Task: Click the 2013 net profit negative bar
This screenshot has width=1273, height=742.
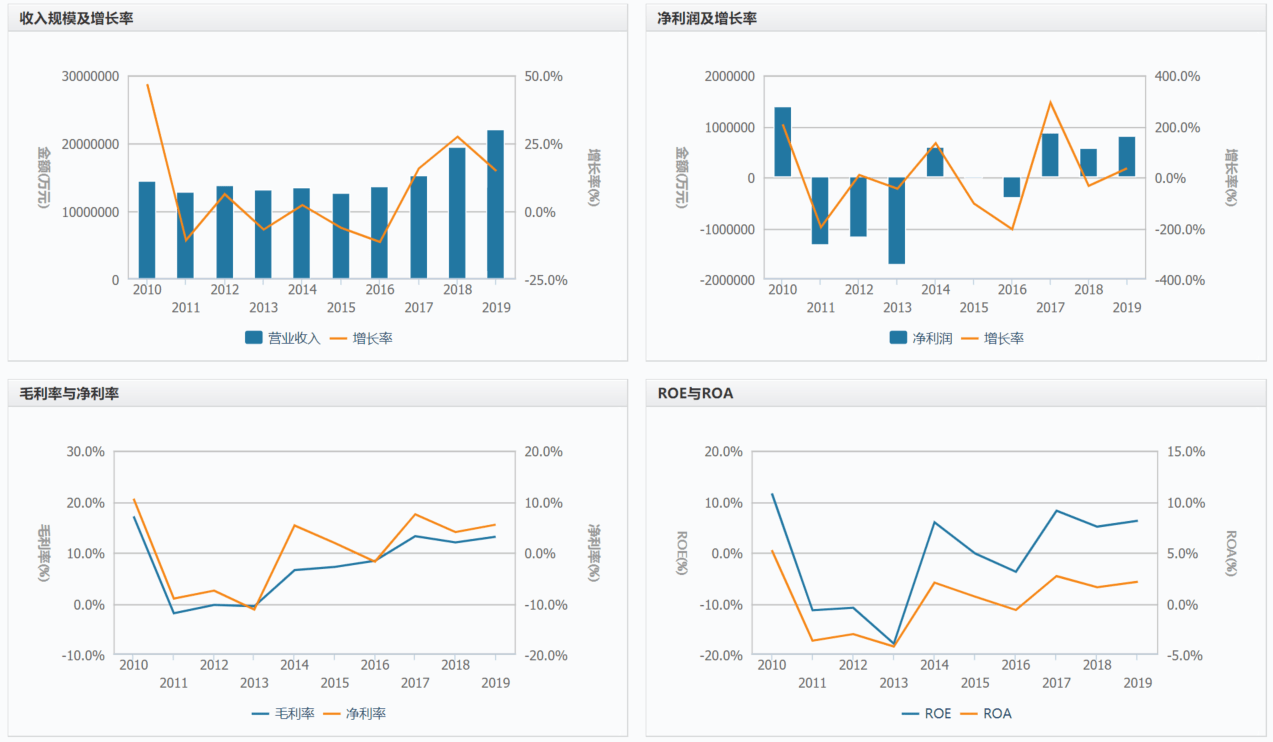Action: (x=897, y=221)
